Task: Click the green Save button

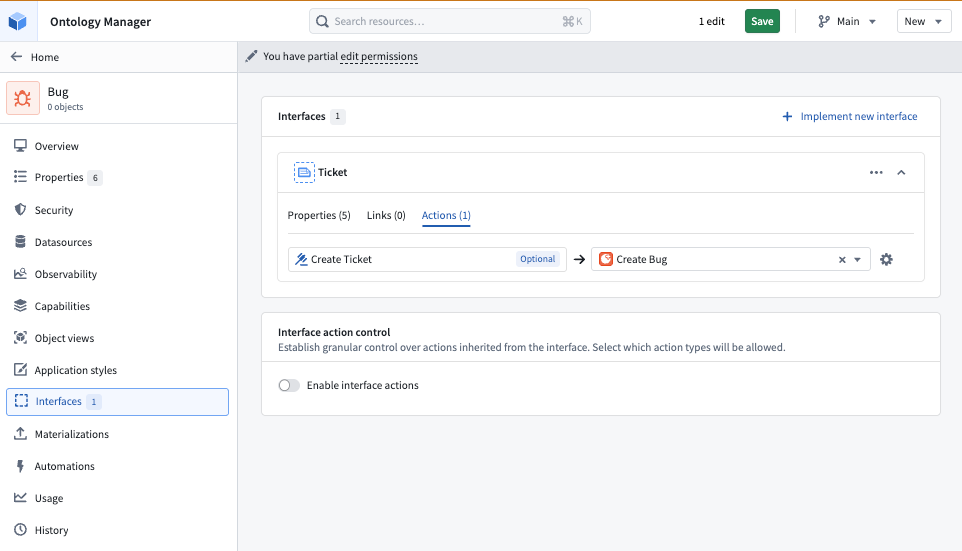Action: point(762,21)
